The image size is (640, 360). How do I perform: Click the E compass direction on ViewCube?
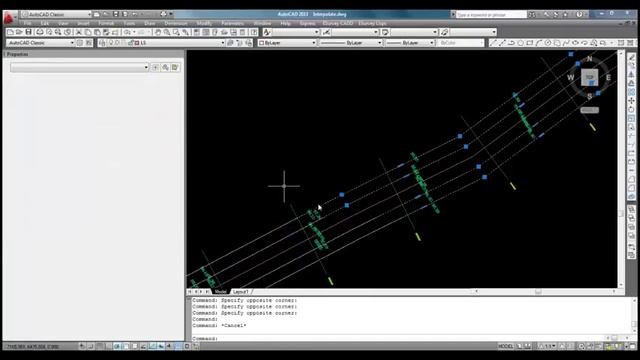[608, 77]
